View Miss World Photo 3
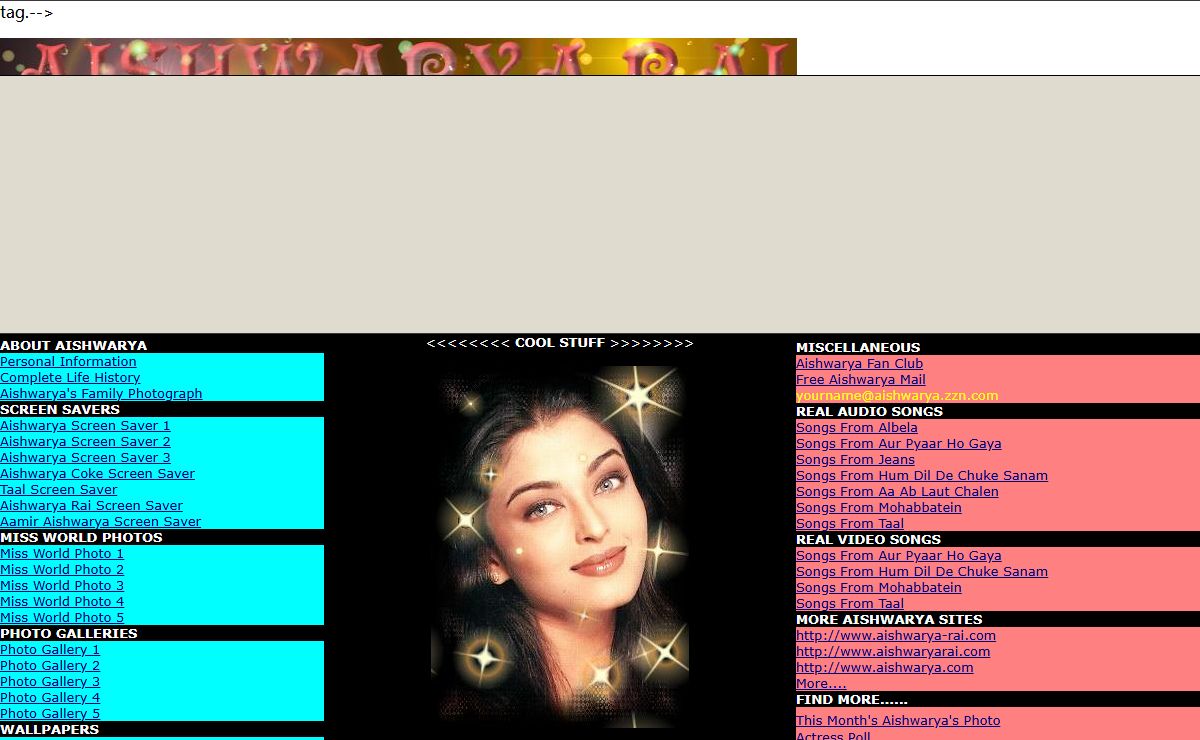This screenshot has width=1200, height=740. (x=62, y=586)
